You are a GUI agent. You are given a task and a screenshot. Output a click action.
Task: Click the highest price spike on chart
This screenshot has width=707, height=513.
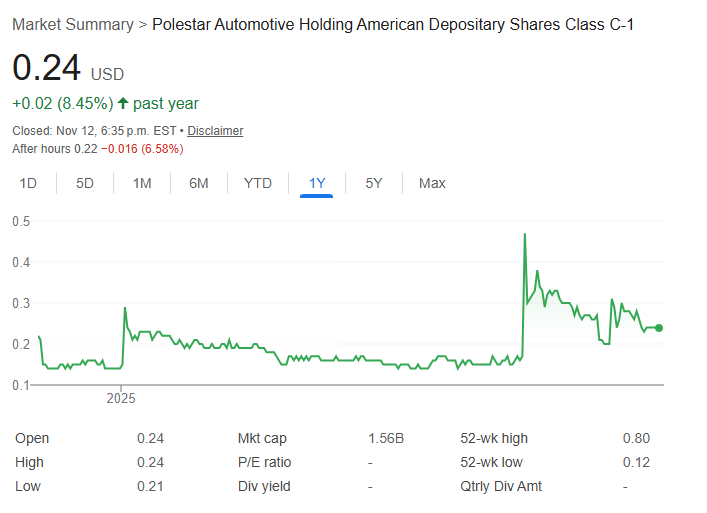click(x=525, y=235)
